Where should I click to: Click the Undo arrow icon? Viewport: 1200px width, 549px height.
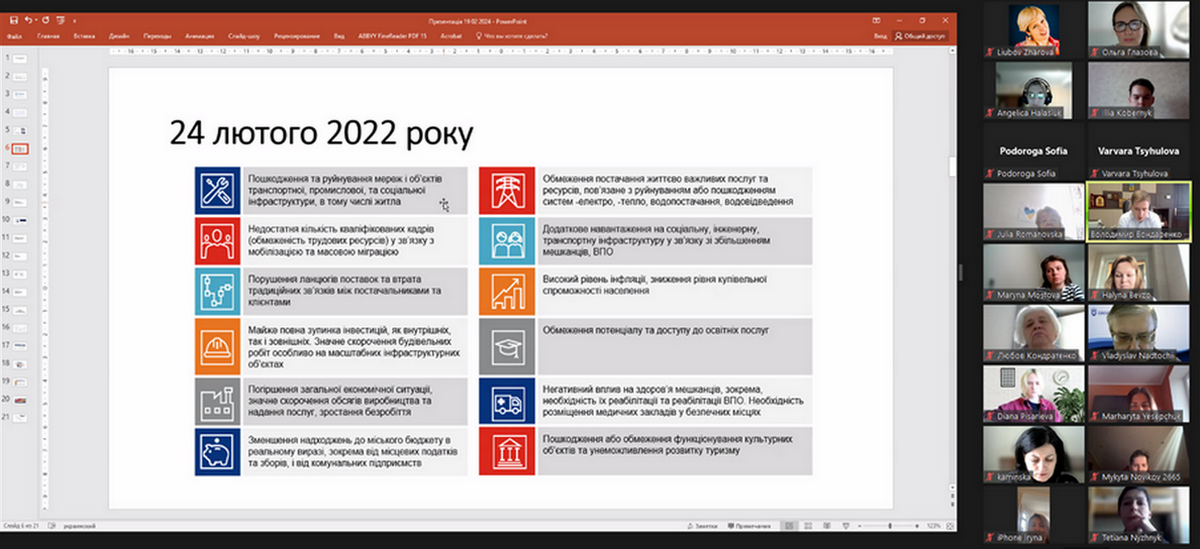(x=29, y=19)
